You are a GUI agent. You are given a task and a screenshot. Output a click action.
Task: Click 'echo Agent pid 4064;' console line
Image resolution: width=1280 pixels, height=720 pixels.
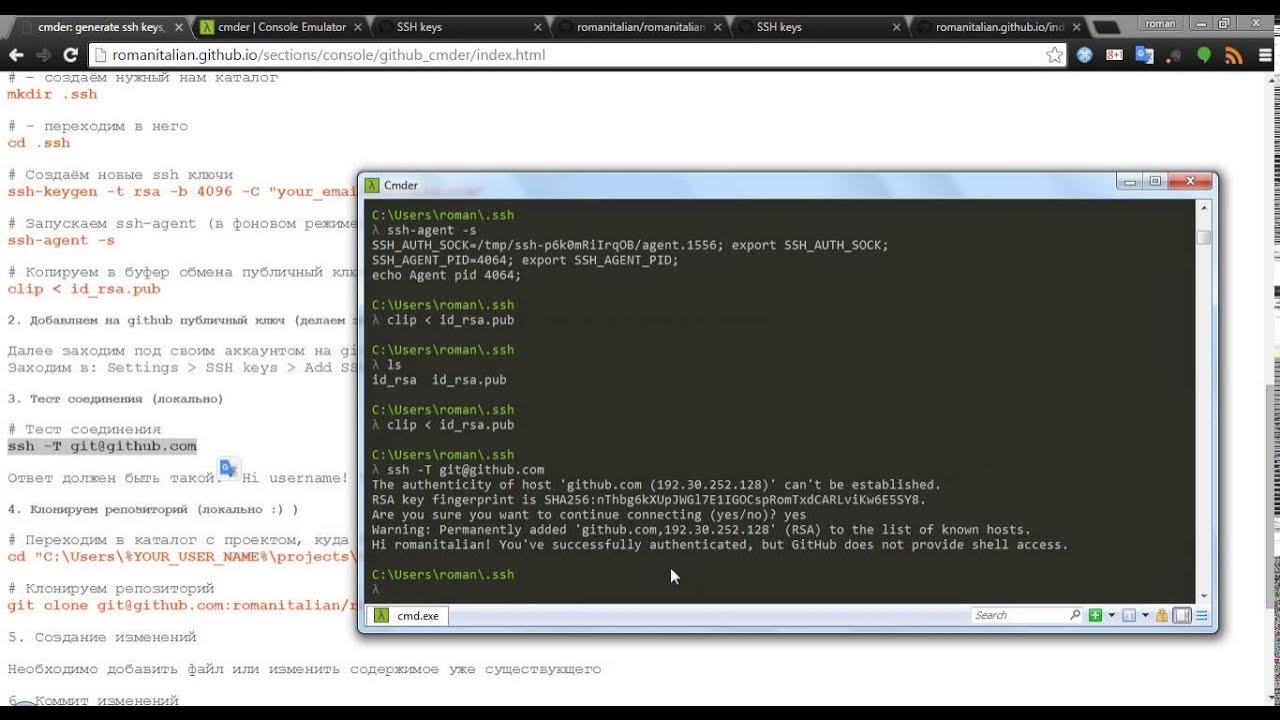tap(446, 275)
